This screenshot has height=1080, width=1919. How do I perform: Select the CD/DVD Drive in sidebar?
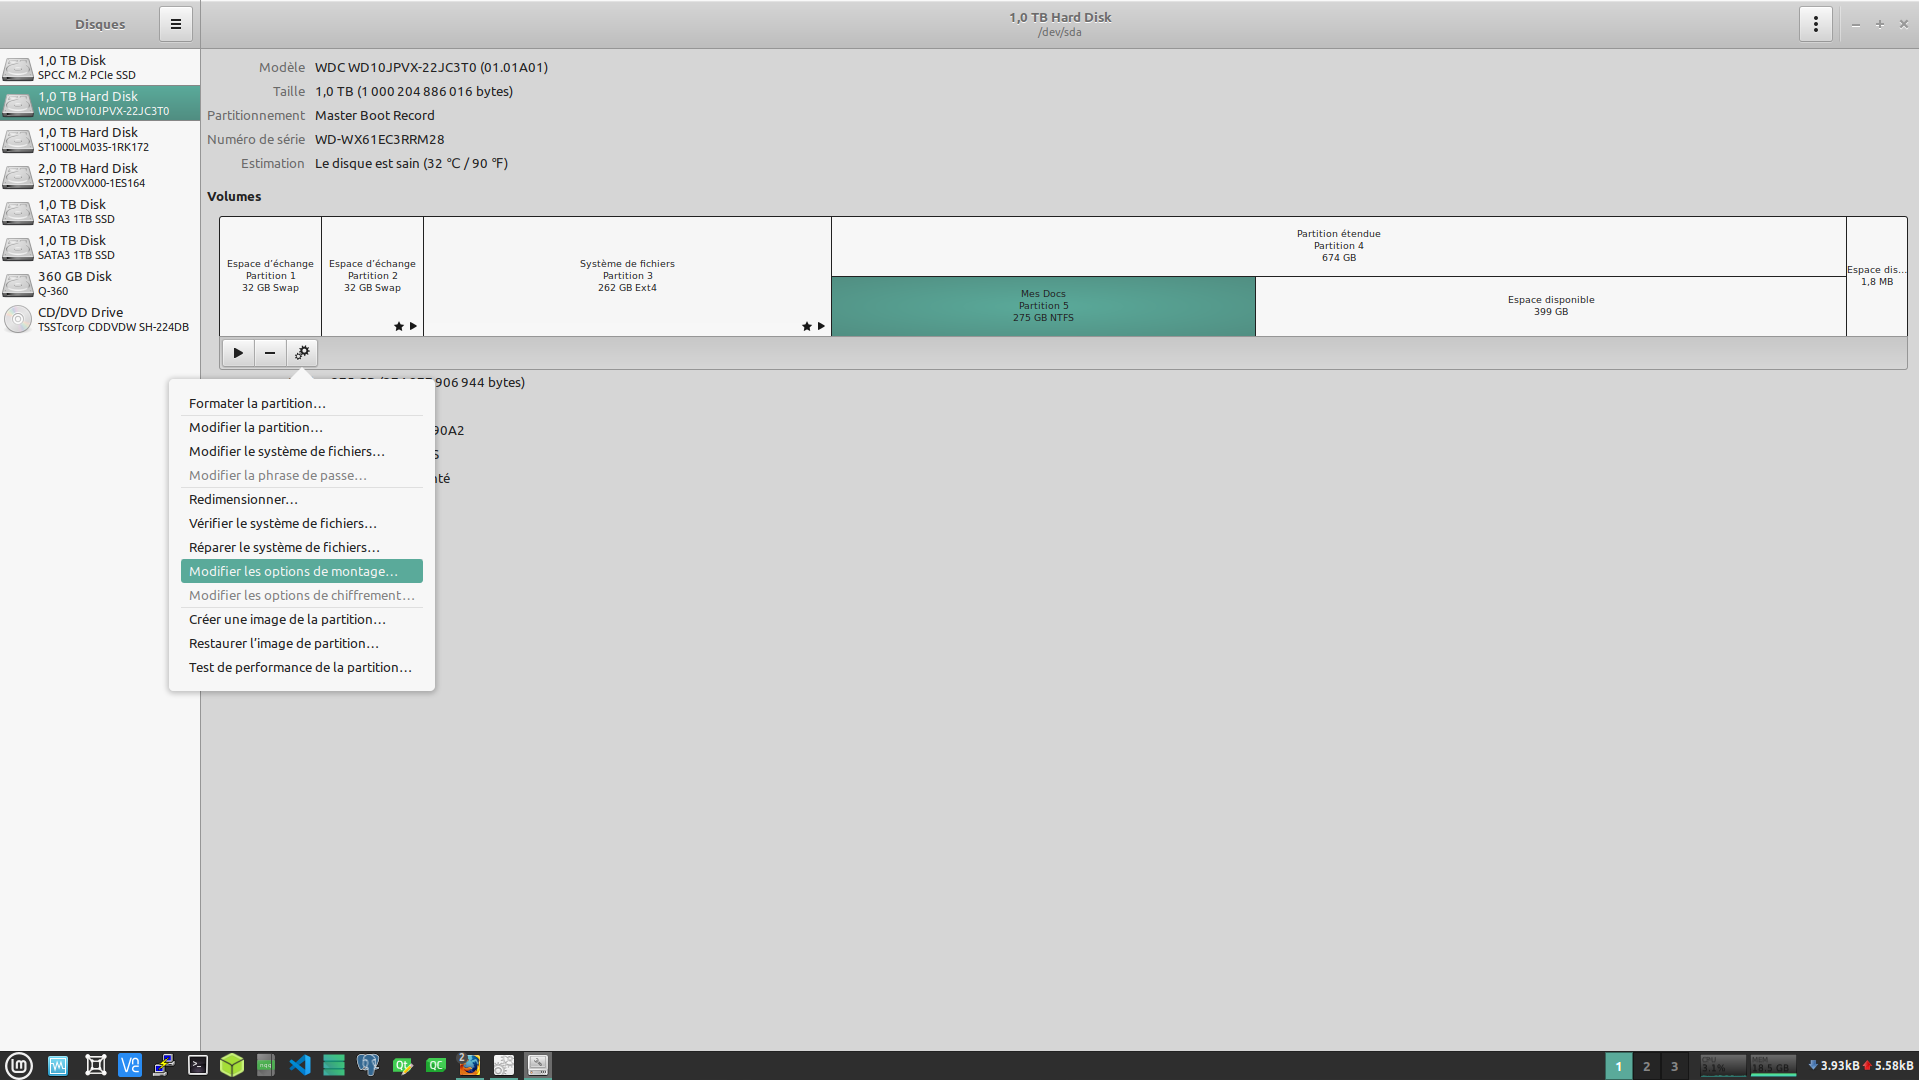[100, 319]
